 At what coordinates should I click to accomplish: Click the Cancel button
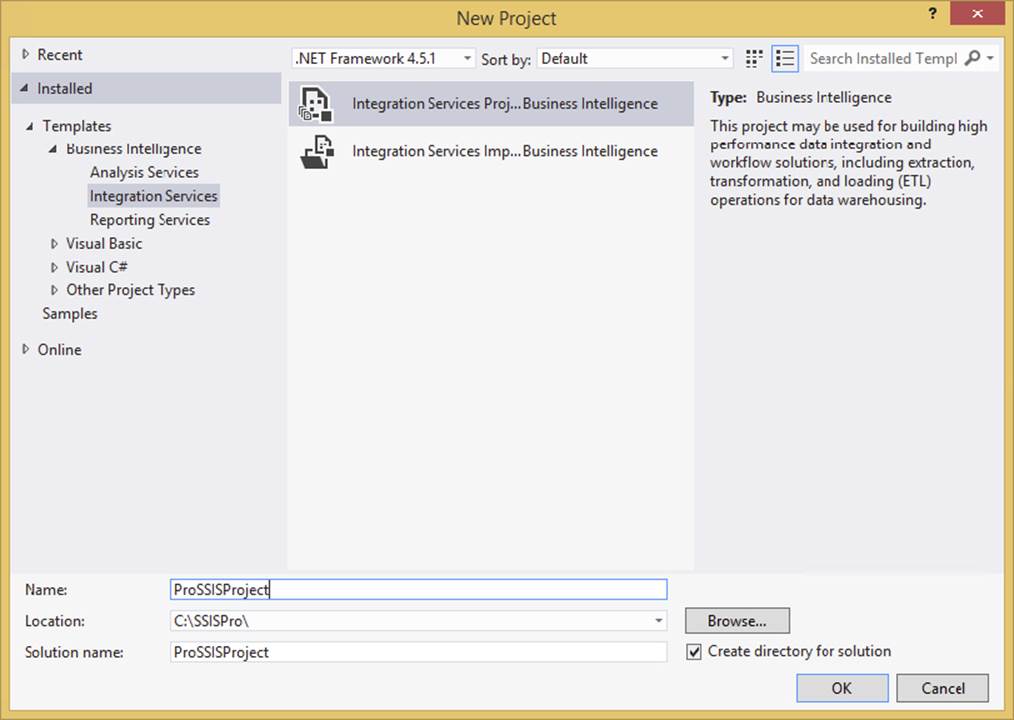942,688
